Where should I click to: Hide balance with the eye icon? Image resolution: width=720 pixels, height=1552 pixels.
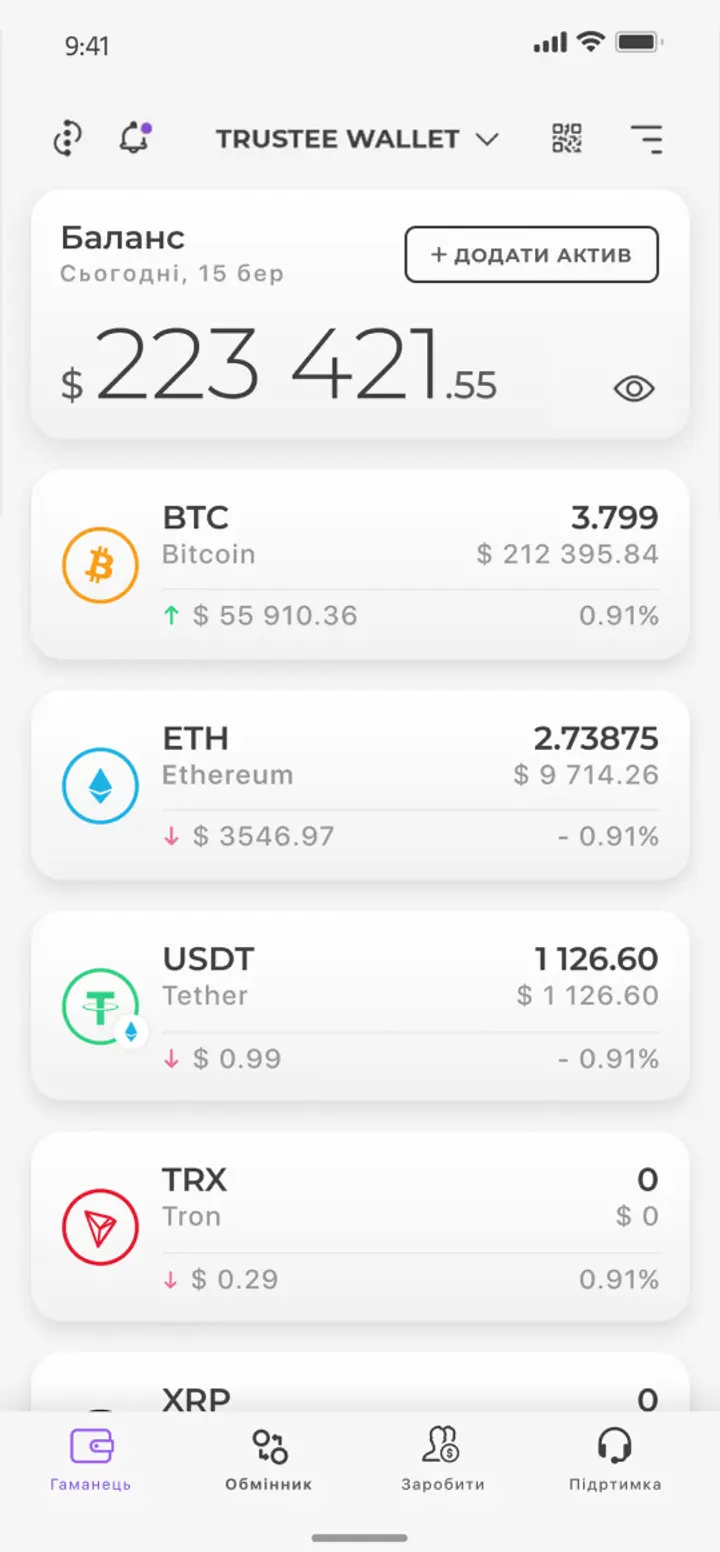634,388
